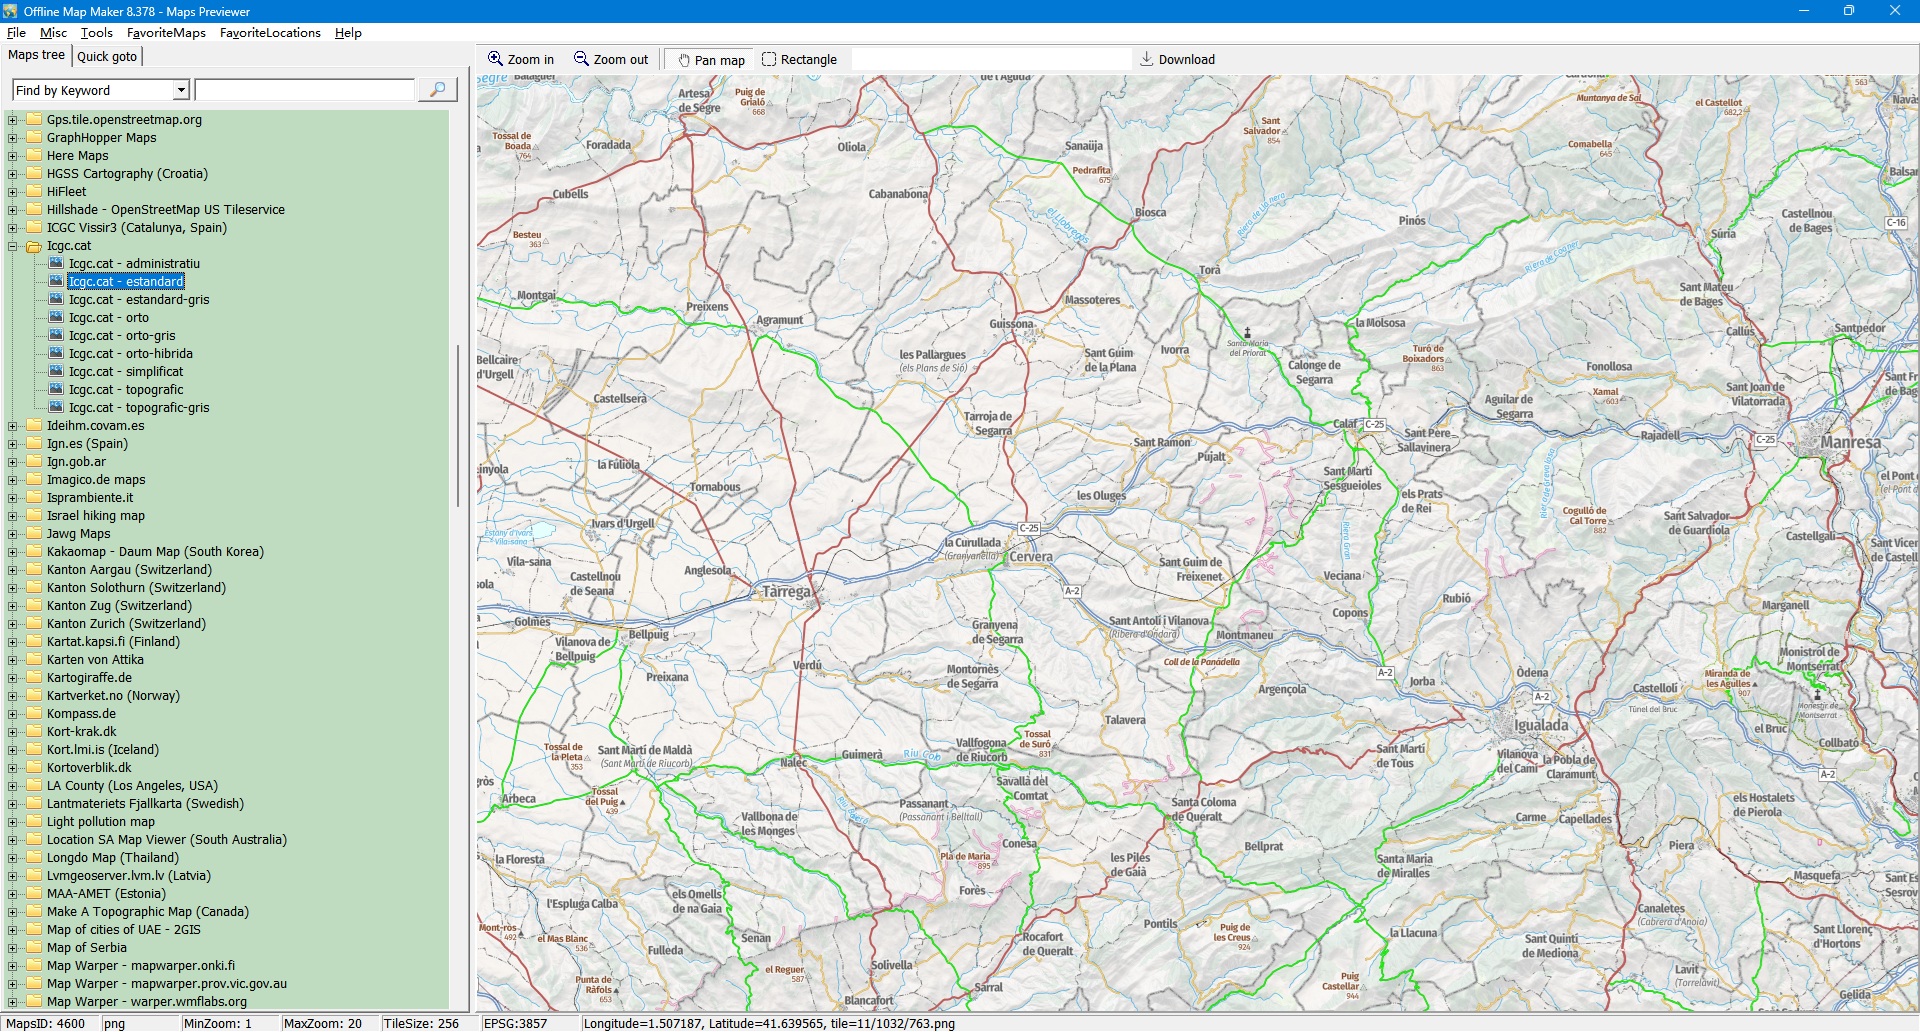
Task: Click the keyword search text field
Action: 305,90
